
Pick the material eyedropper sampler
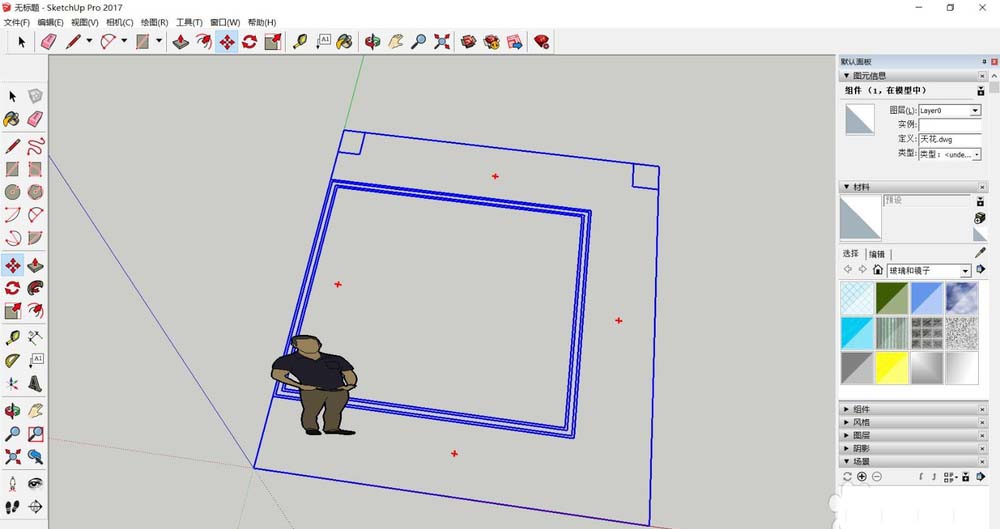980,253
